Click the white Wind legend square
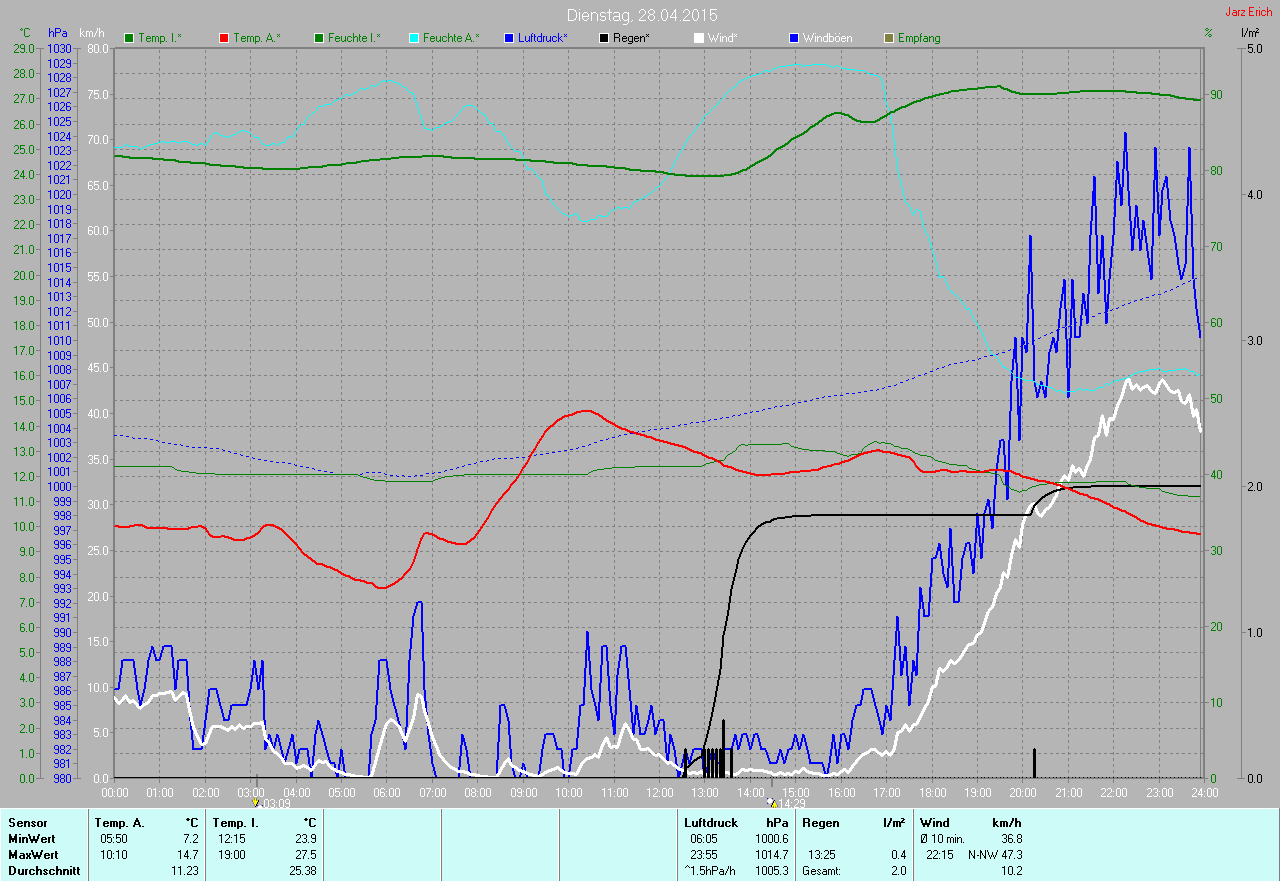The image size is (1280, 881). point(699,38)
